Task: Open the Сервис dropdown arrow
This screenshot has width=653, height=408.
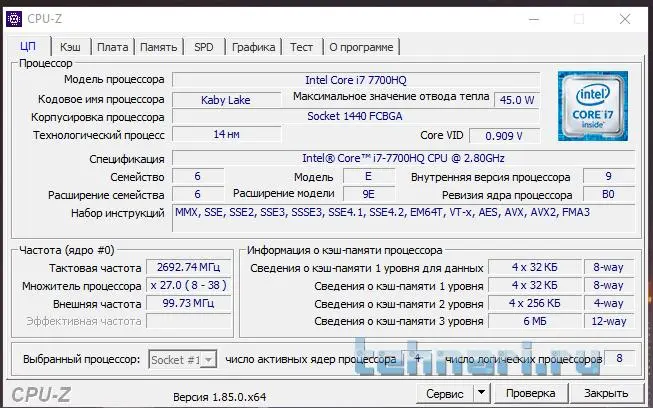Action: (481, 393)
